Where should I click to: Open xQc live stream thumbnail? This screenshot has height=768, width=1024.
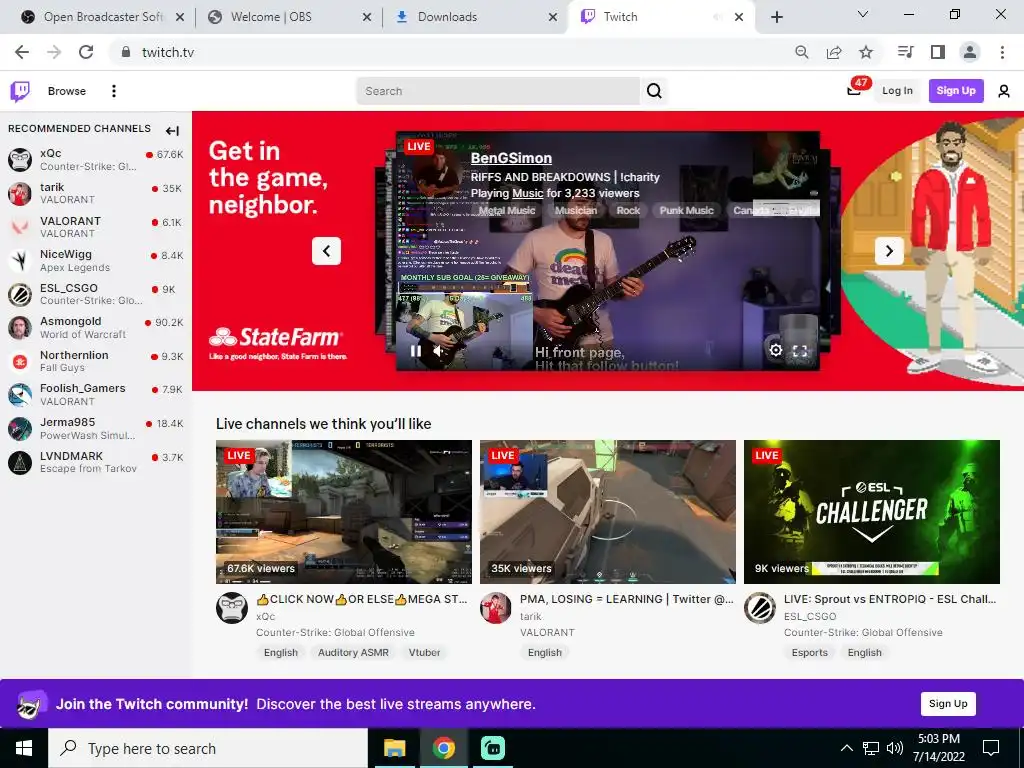[x=344, y=511]
